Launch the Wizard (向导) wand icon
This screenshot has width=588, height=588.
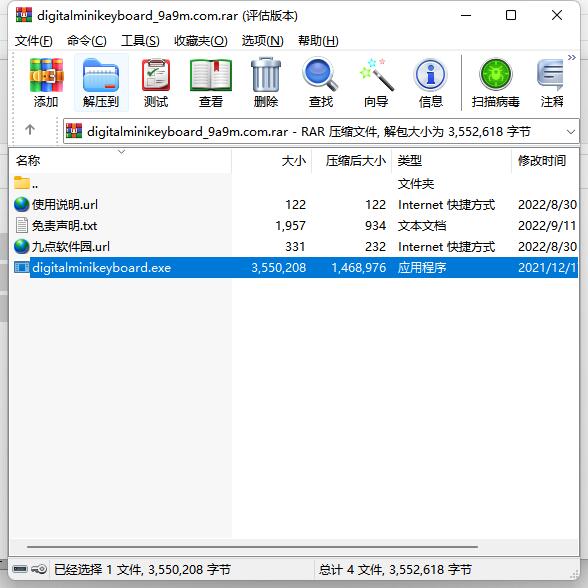[376, 75]
